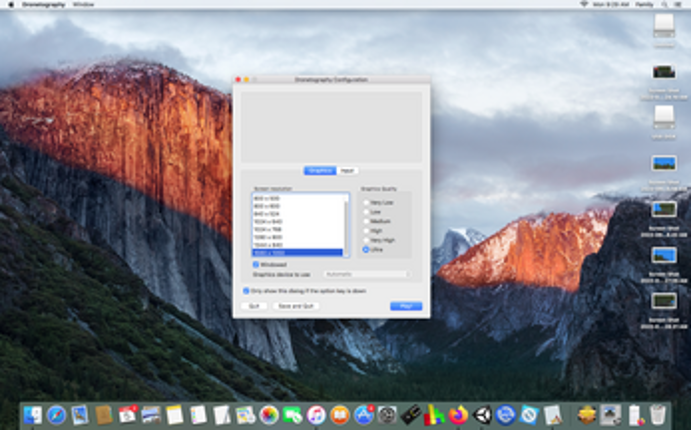
Task: Open the App Store from the dock
Action: click(x=364, y=415)
